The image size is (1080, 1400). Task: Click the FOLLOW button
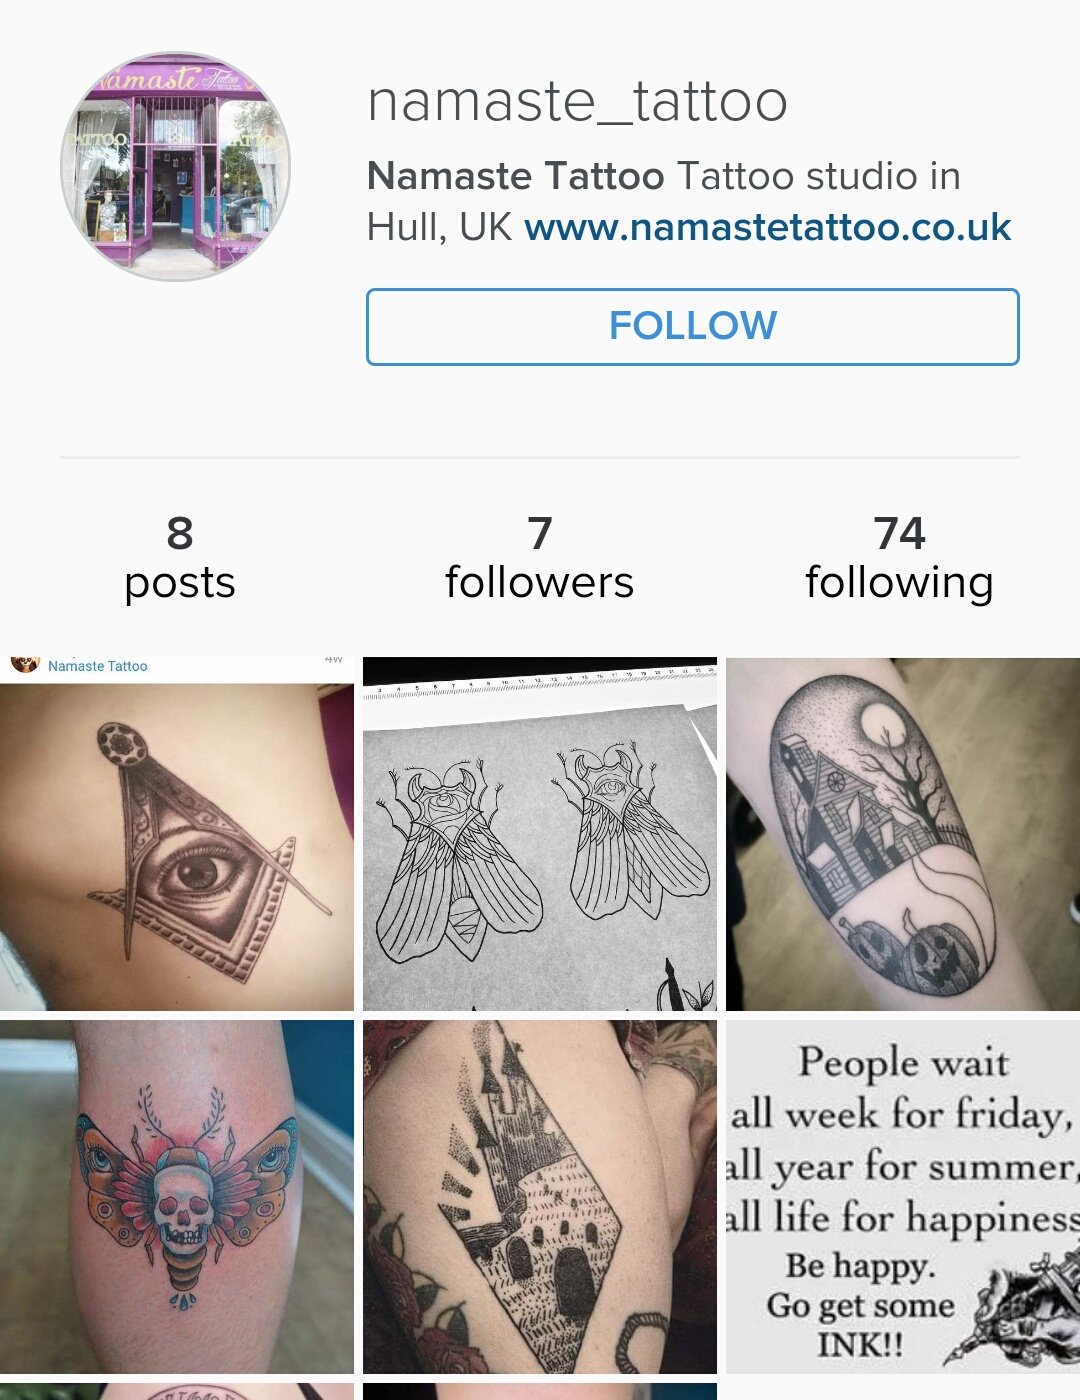692,327
